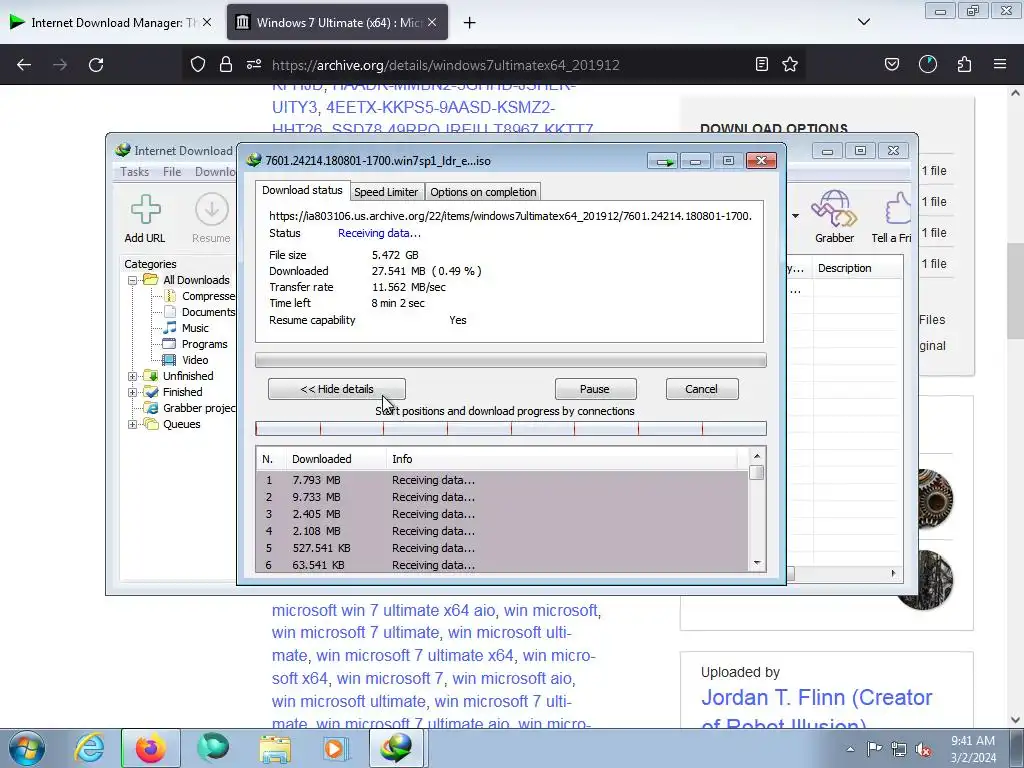Viewport: 1024px width, 768px height.
Task: Select connection row 5 with 527.541 KB
Action: click(502, 548)
